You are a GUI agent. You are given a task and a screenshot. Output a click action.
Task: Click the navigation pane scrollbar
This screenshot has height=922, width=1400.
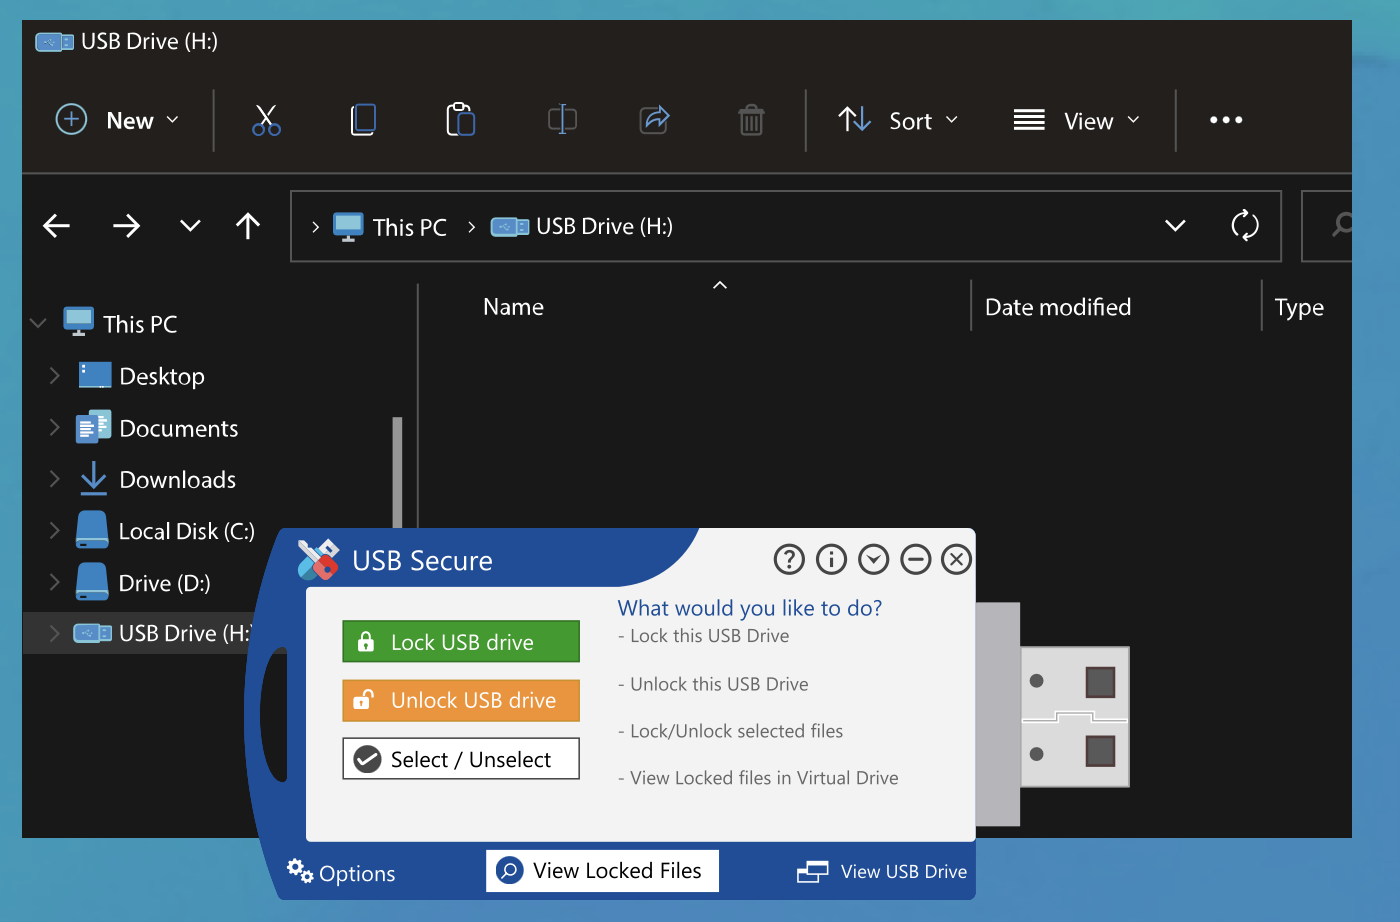398,472
